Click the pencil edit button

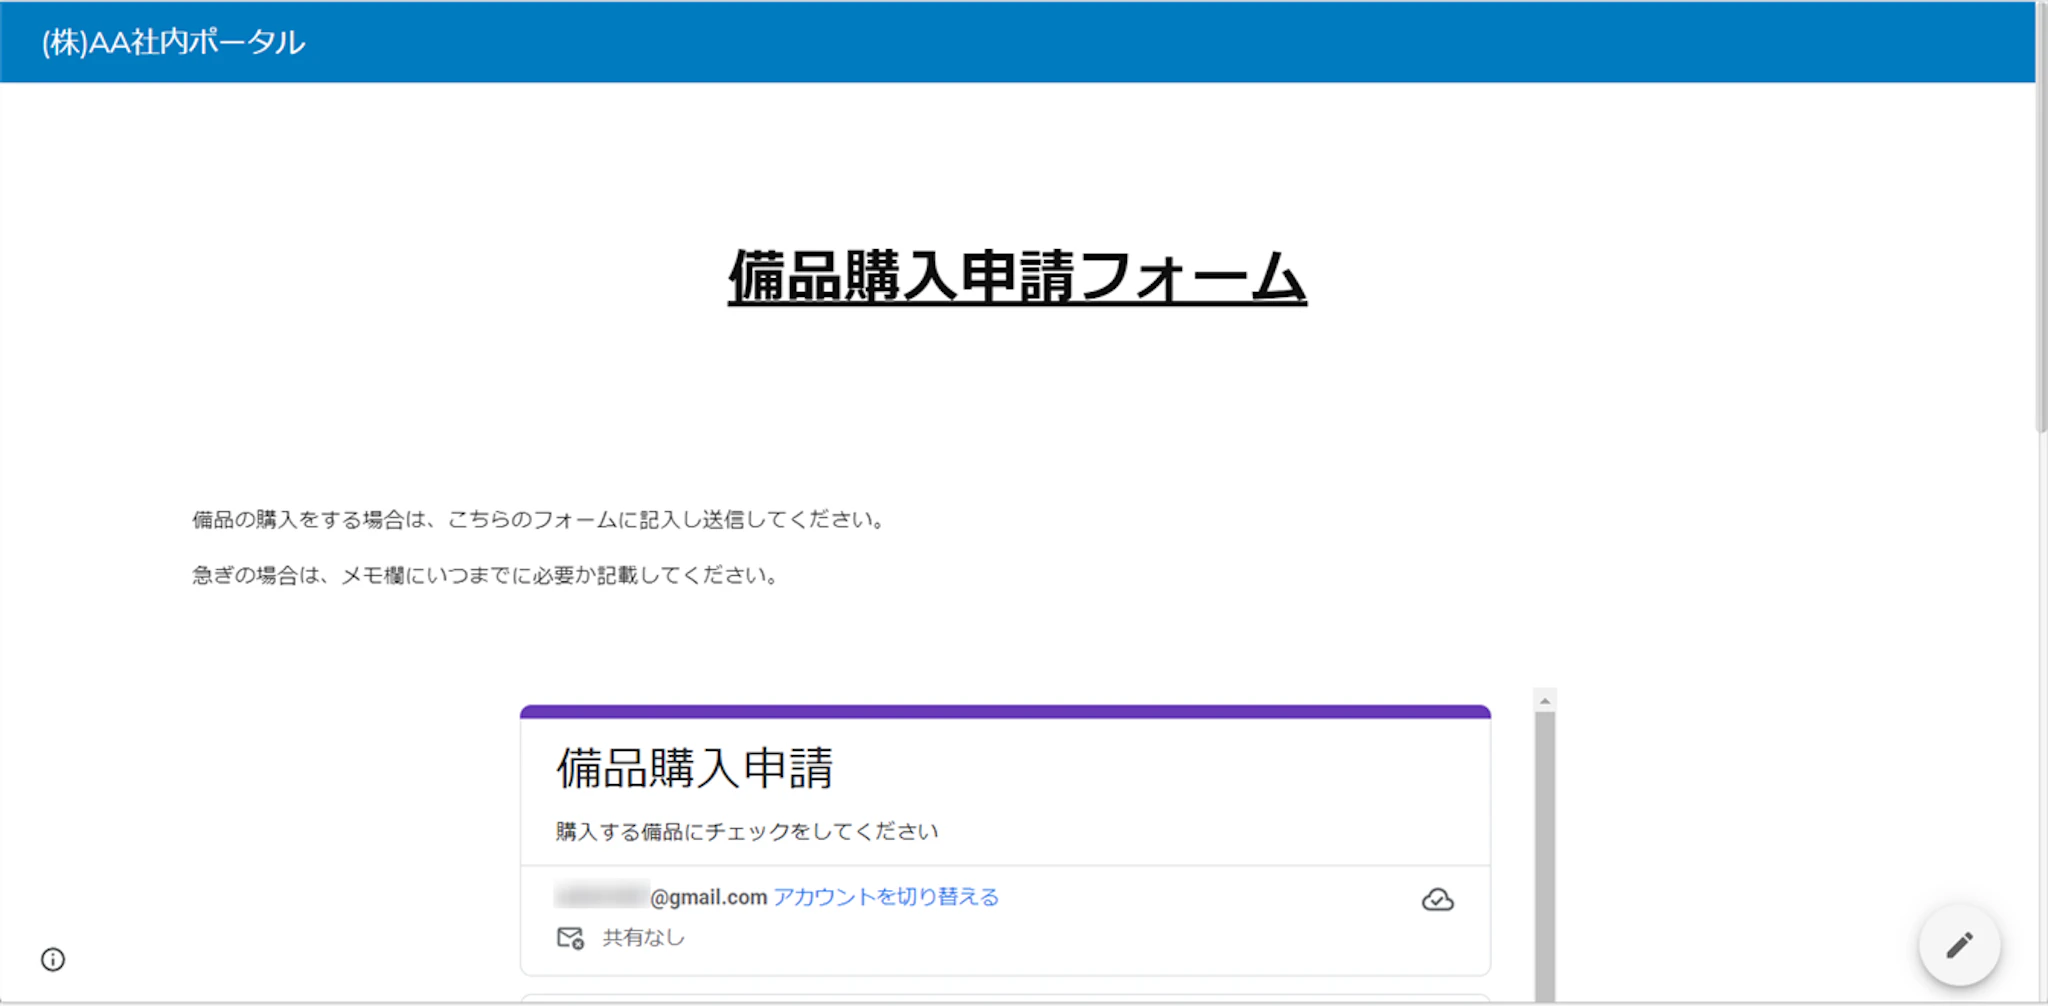[1959, 945]
